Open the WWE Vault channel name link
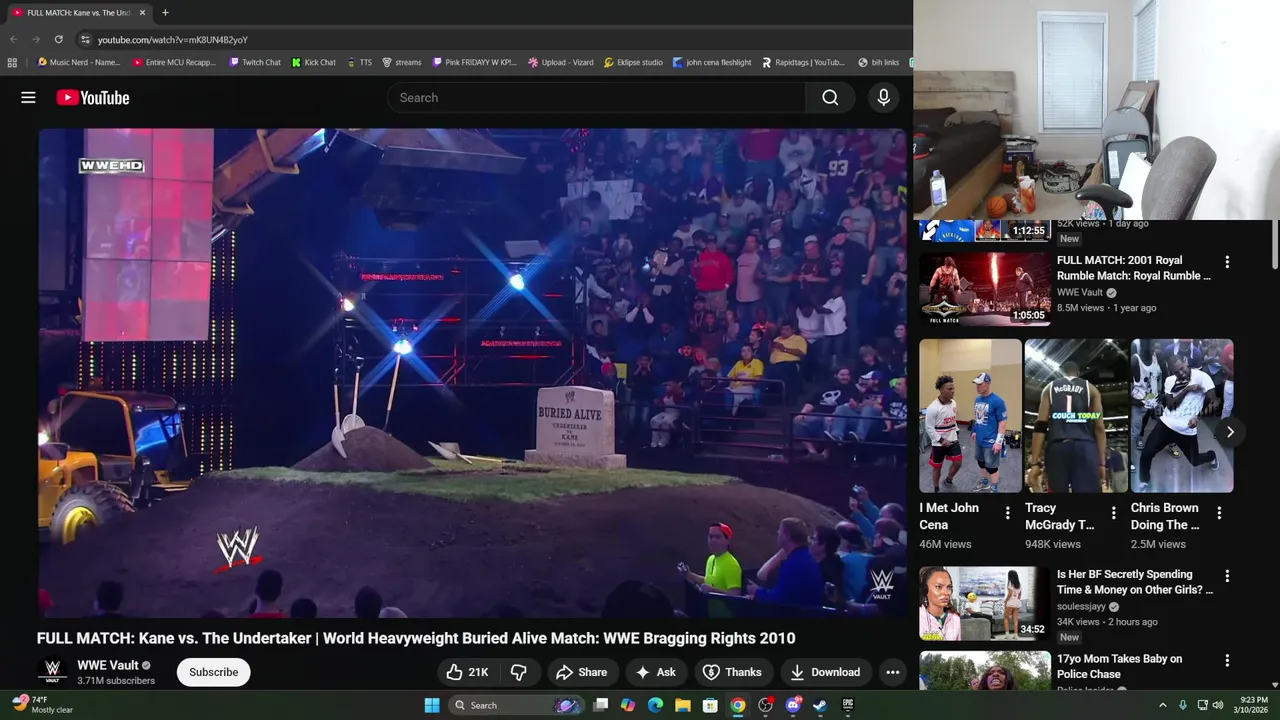This screenshot has width=1280, height=720. (108, 665)
